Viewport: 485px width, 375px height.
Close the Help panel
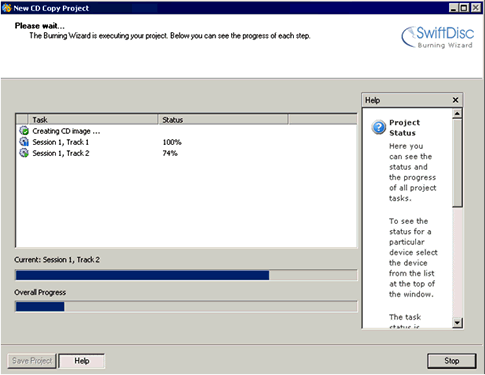455,100
